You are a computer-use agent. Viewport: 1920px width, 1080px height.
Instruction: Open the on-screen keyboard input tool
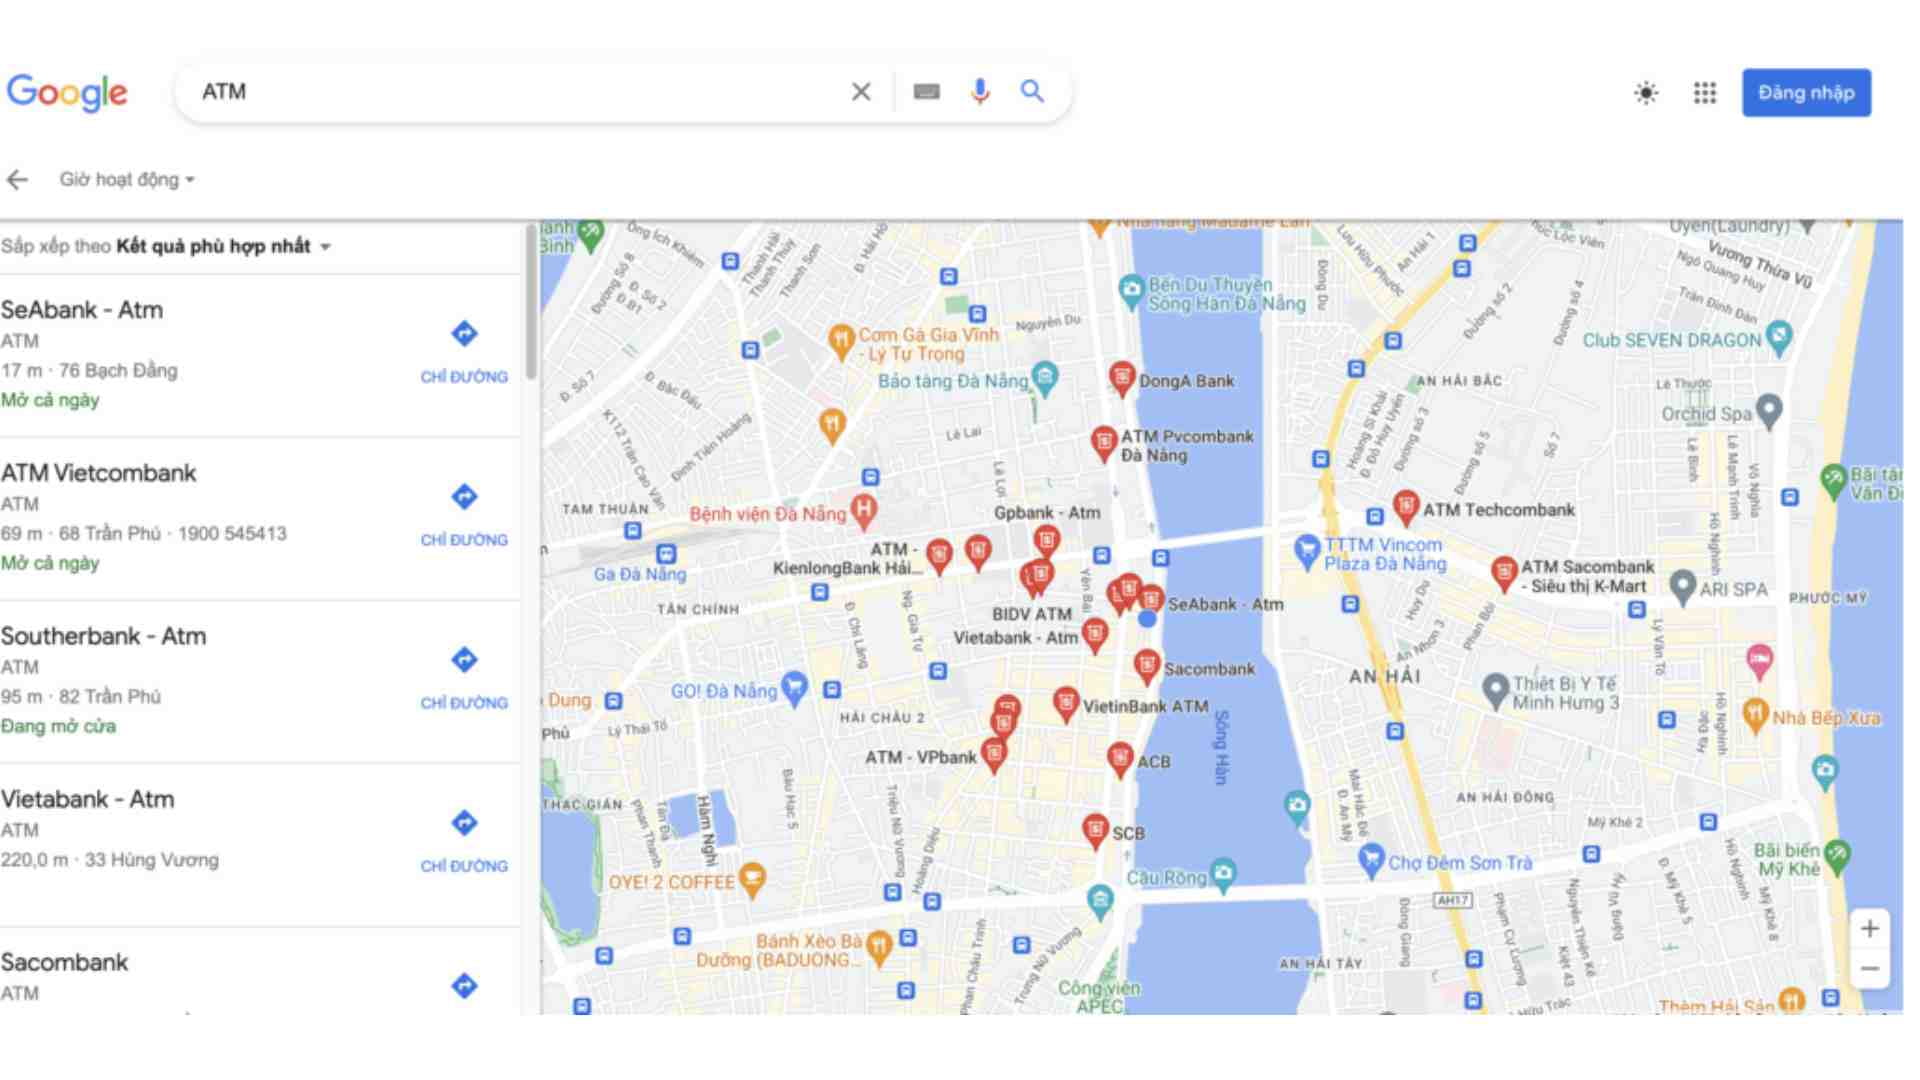click(926, 92)
